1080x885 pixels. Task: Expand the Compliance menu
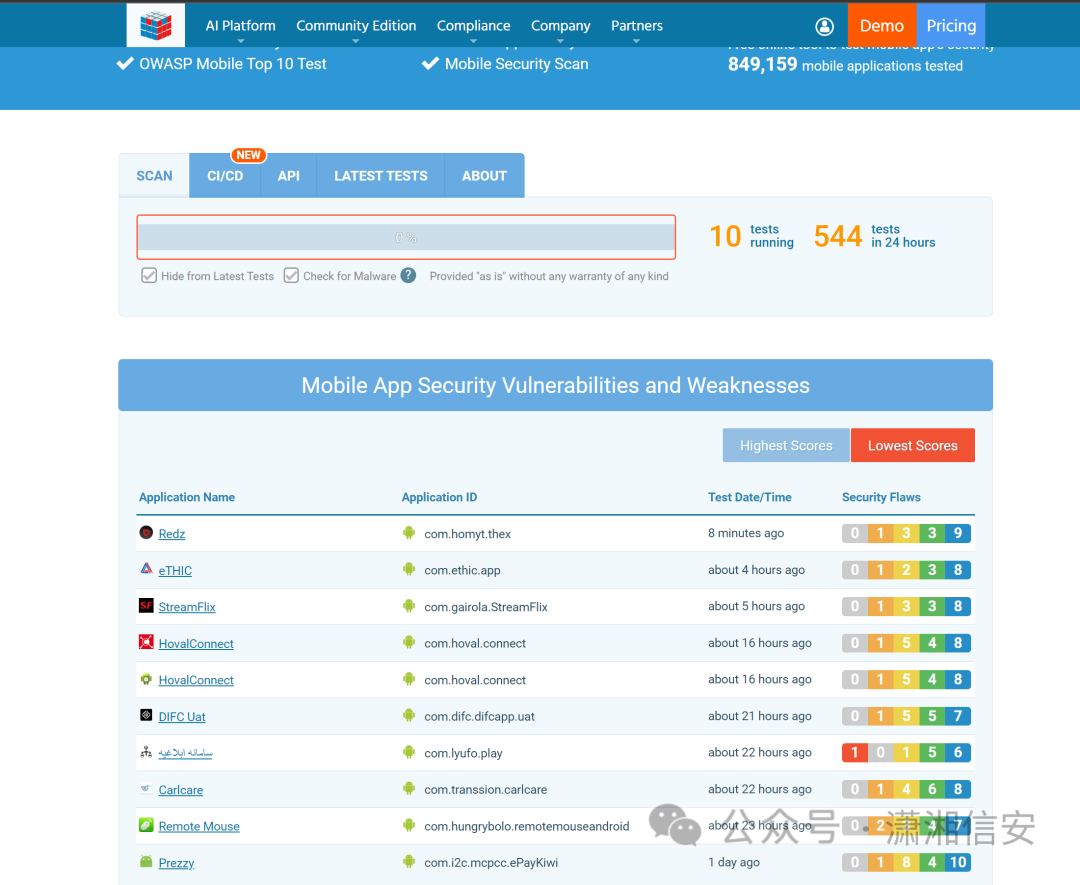click(x=473, y=26)
